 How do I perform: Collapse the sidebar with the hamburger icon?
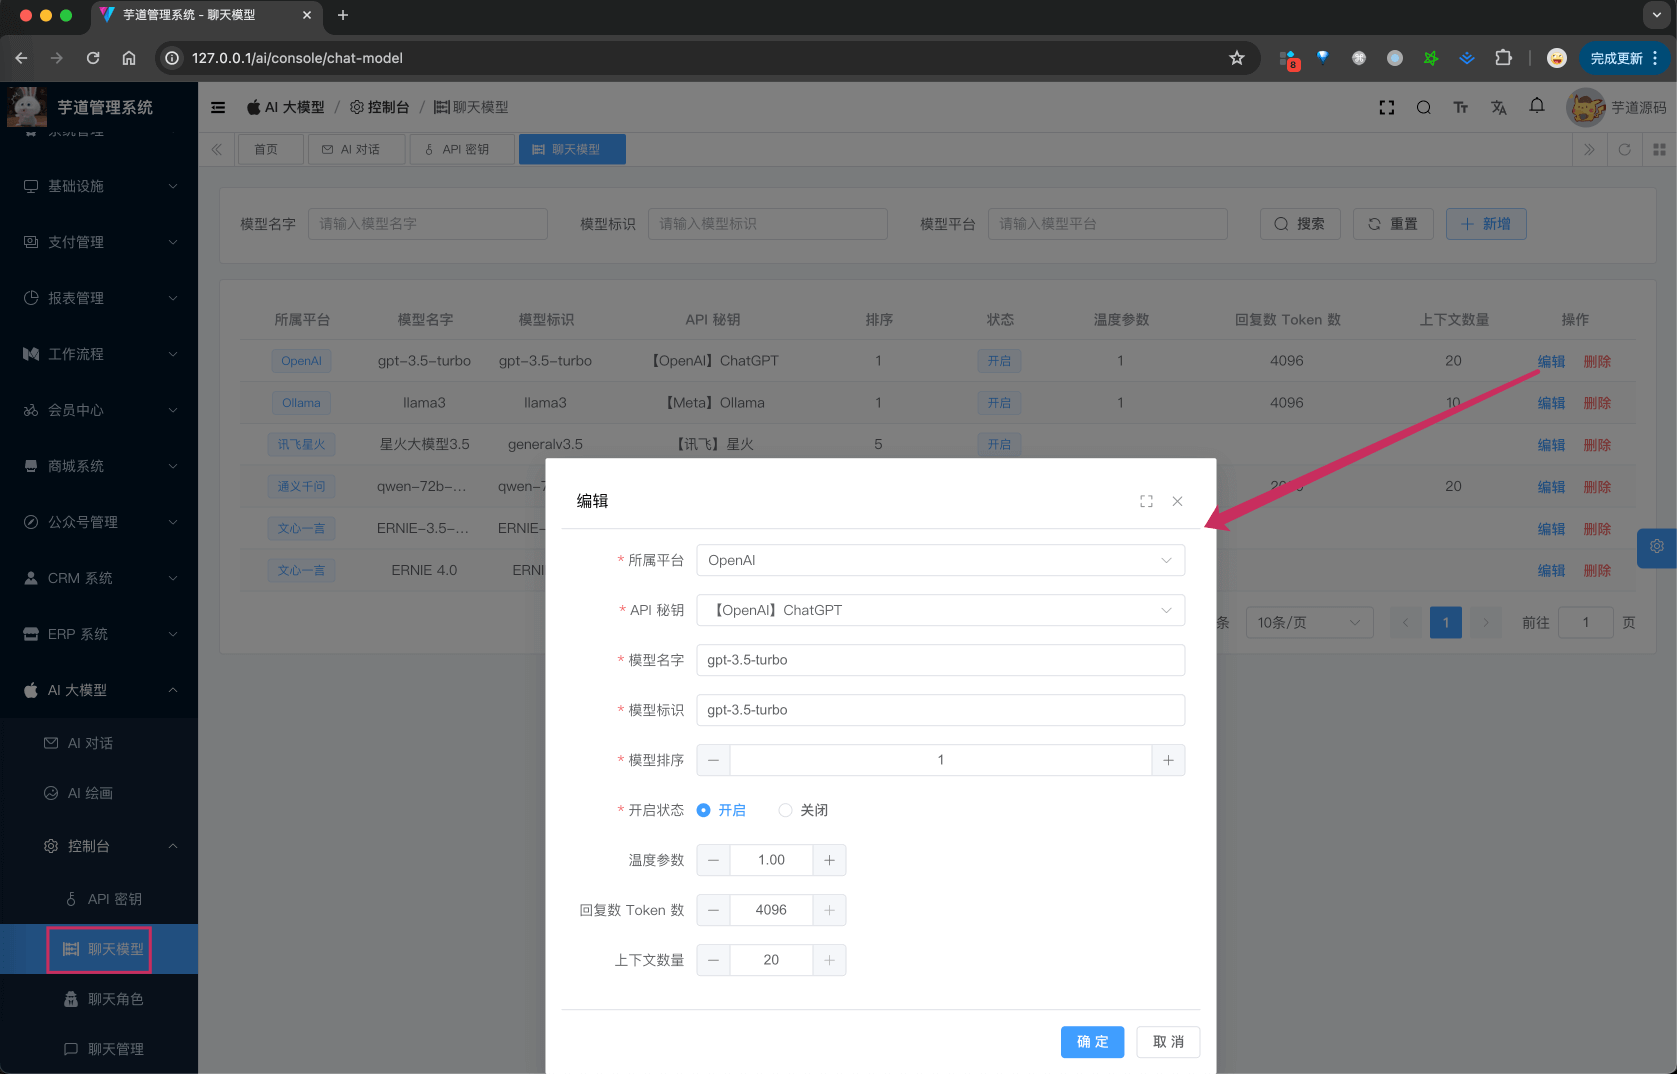click(x=218, y=107)
